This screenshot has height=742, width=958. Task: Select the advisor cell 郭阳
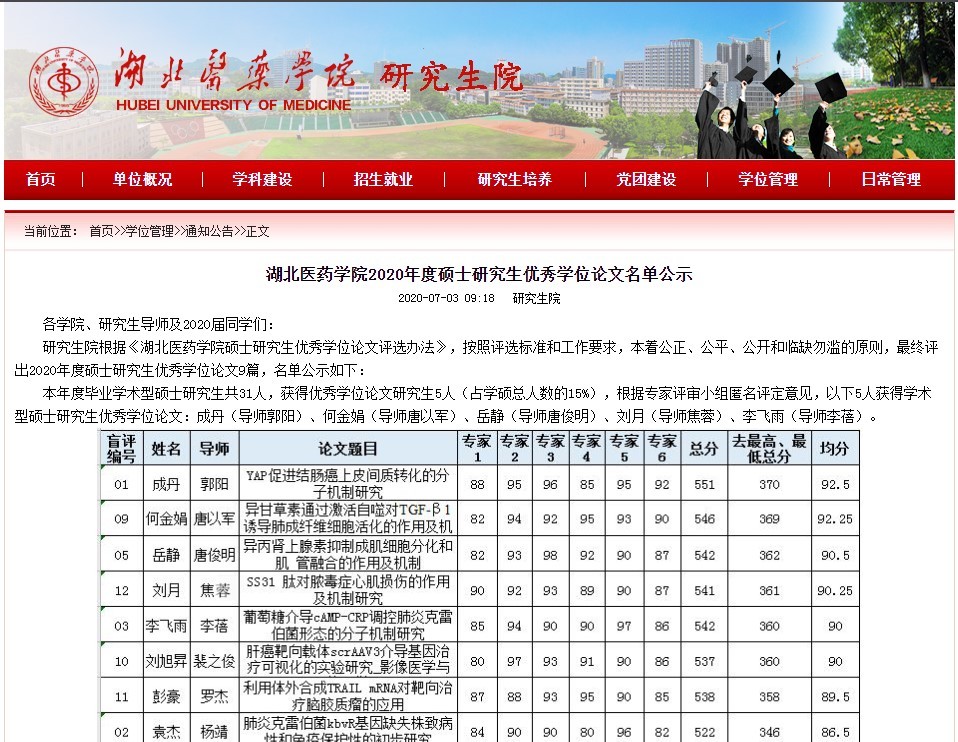[214, 484]
